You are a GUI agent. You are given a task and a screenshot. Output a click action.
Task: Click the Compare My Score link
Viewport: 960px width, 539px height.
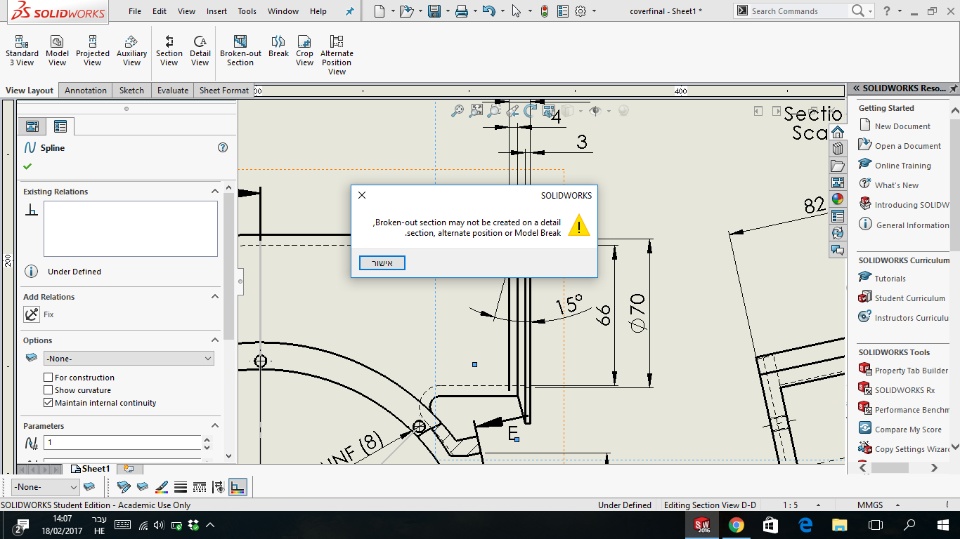(x=908, y=429)
